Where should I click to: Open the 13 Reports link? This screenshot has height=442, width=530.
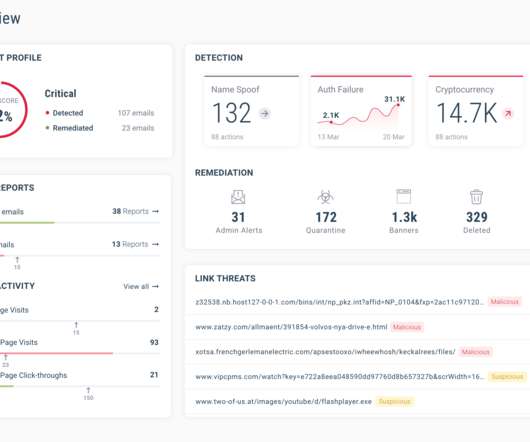point(135,244)
